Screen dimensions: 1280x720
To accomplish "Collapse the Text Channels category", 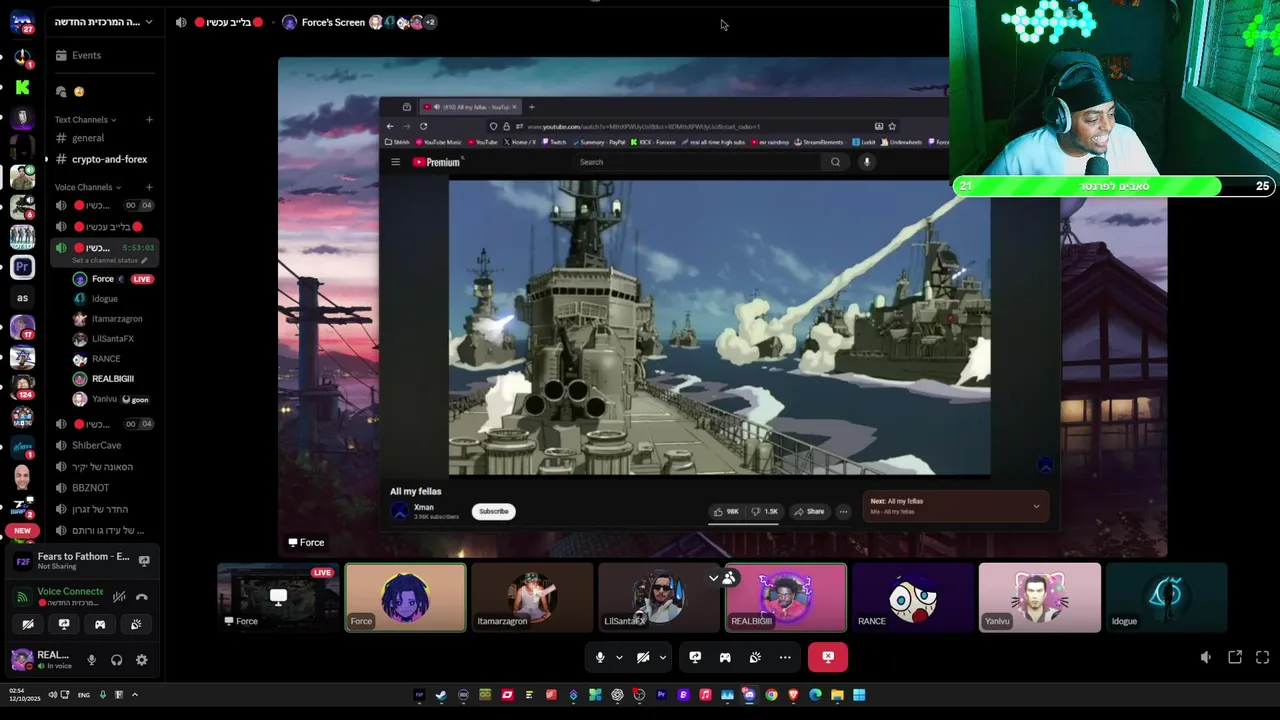I will click(85, 119).
